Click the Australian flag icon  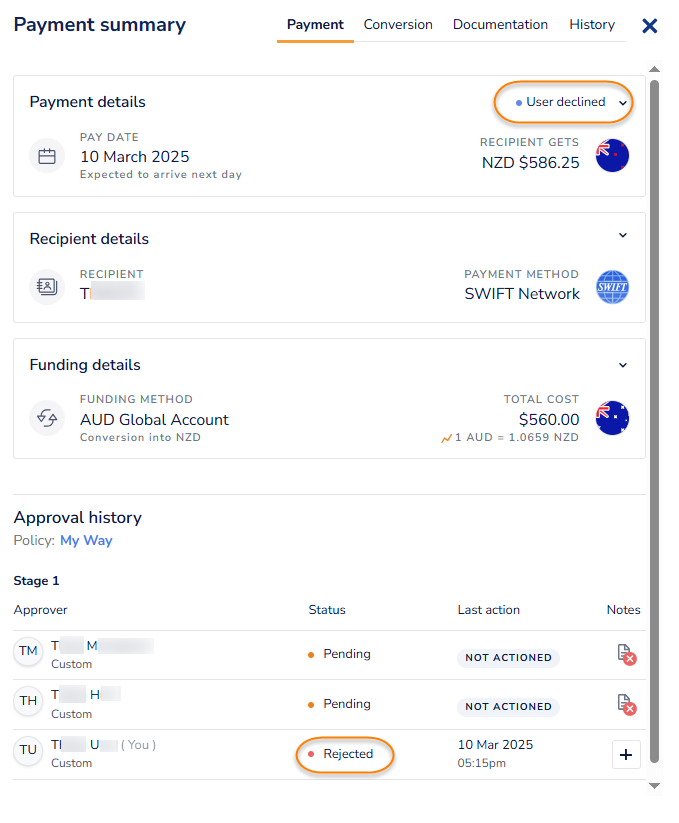(x=612, y=417)
